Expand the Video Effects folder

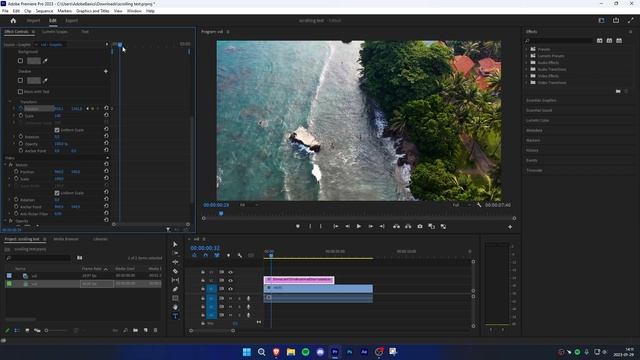pyautogui.click(x=527, y=76)
